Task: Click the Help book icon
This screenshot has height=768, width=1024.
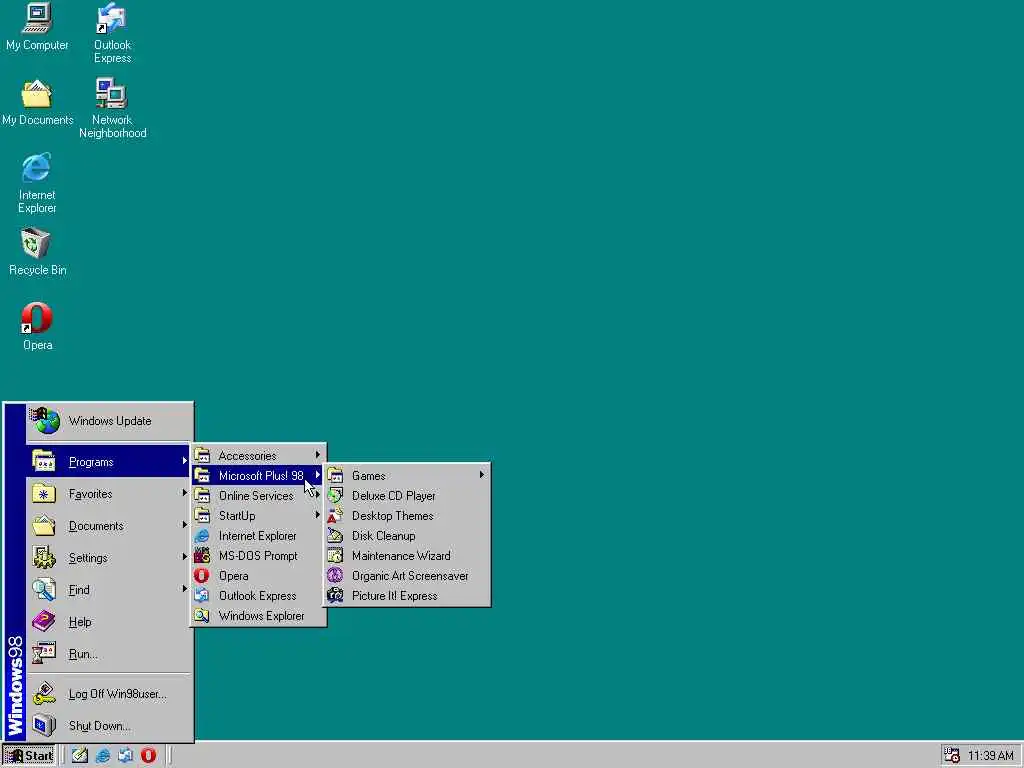Action: 44,621
